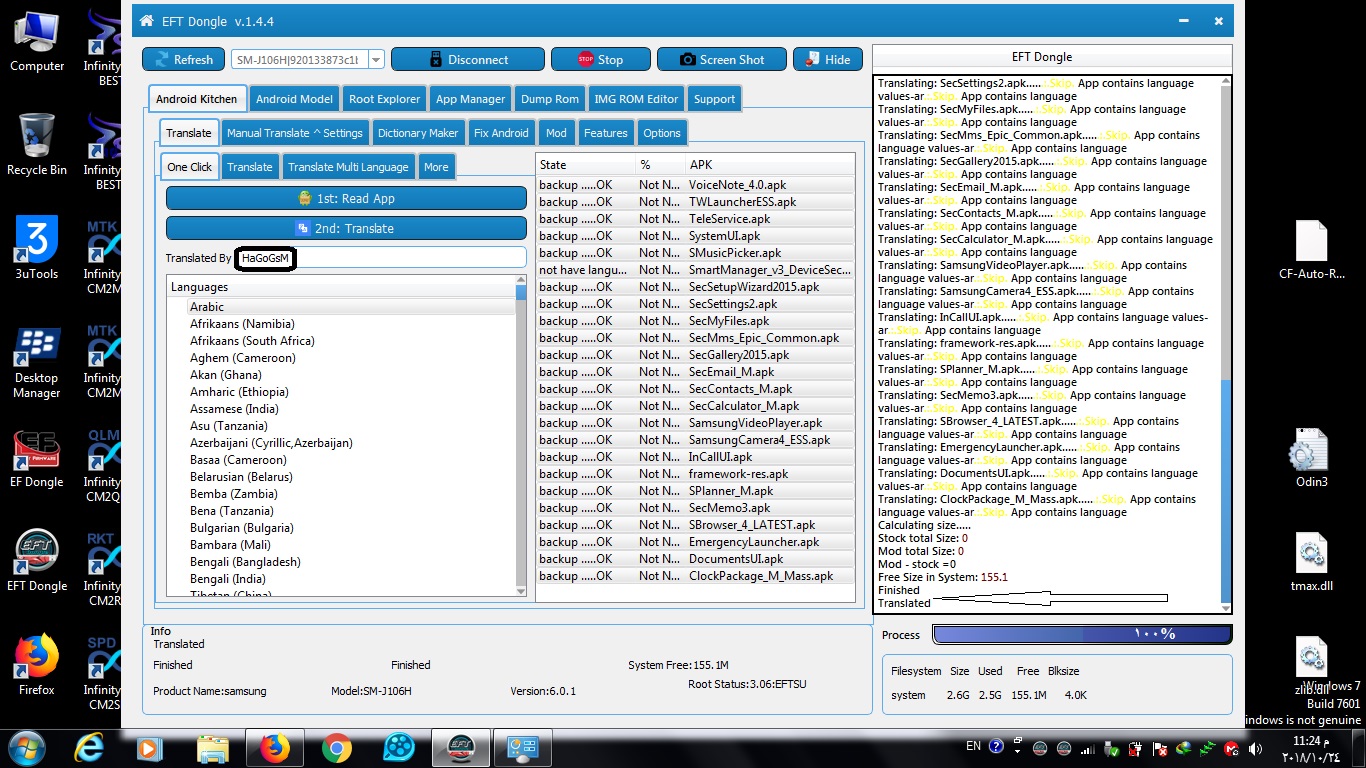The image size is (1366, 768).
Task: Click the Refresh button
Action: pyautogui.click(x=183, y=60)
